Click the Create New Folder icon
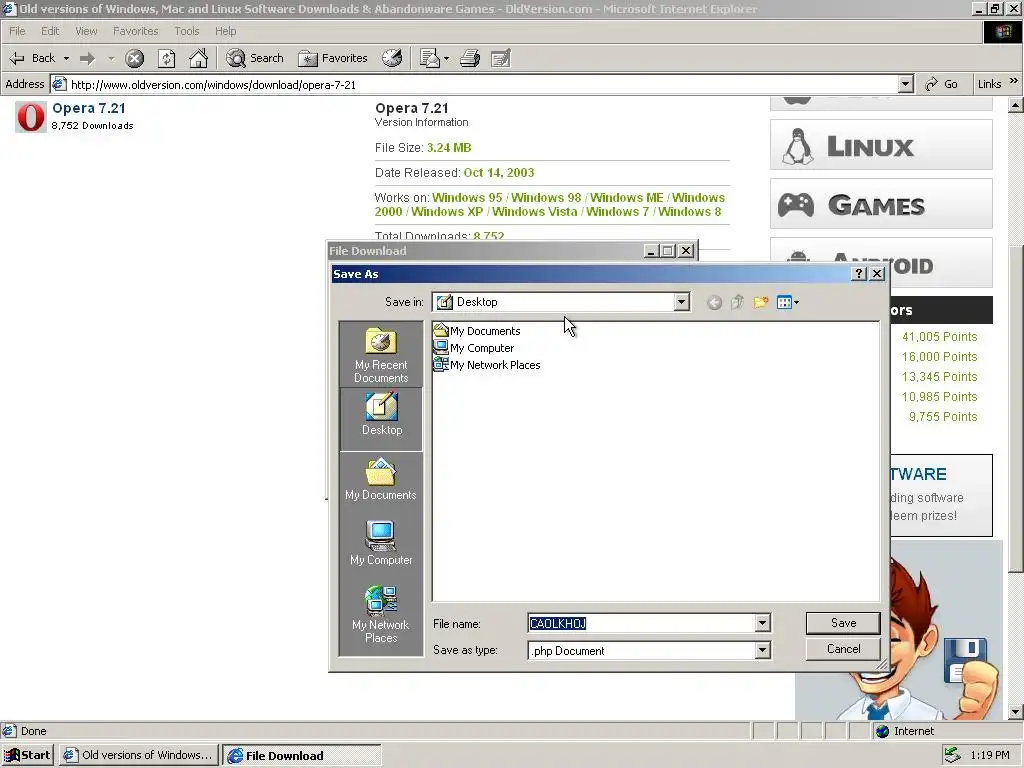This screenshot has height=768, width=1024. point(761,302)
